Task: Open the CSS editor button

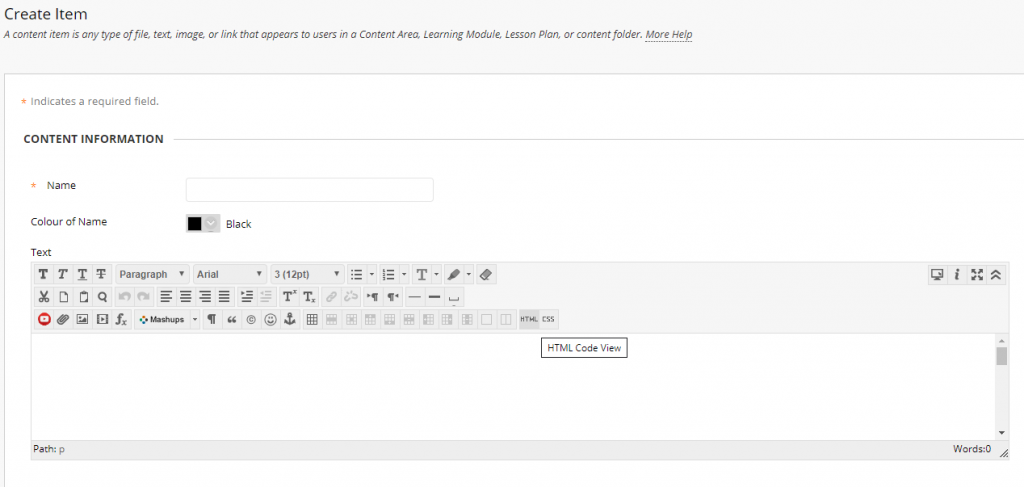Action: point(548,319)
